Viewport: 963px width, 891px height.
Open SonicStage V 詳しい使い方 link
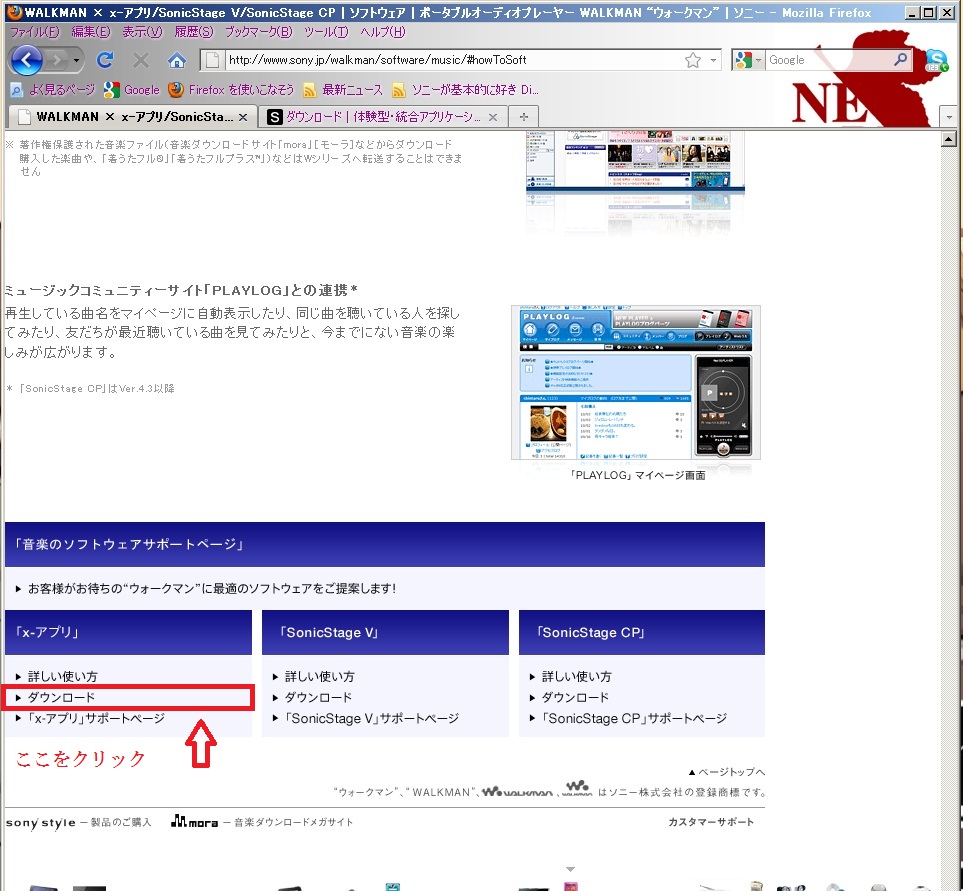[319, 677]
